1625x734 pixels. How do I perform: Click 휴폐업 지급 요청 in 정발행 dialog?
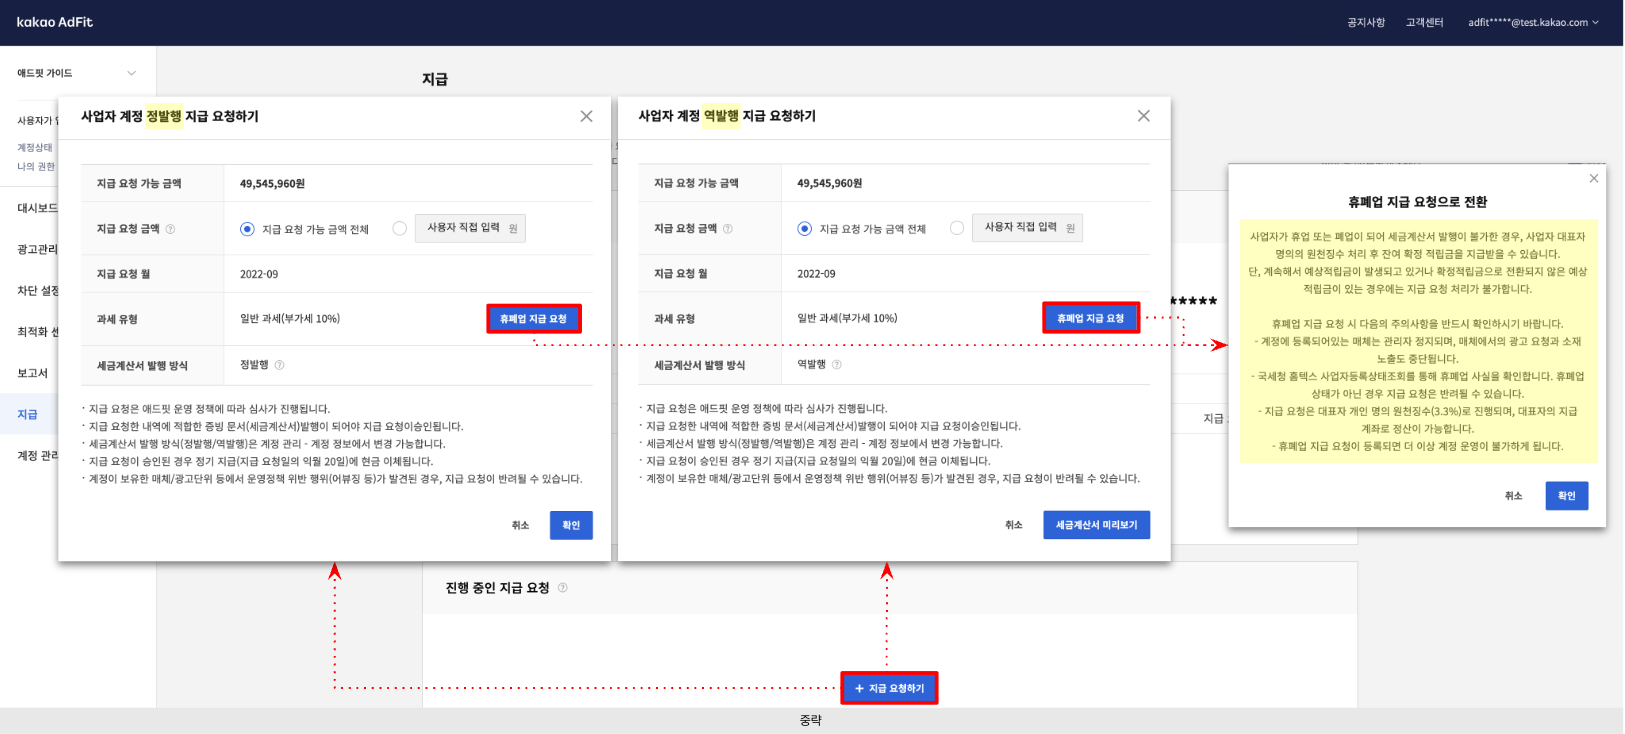coord(533,319)
